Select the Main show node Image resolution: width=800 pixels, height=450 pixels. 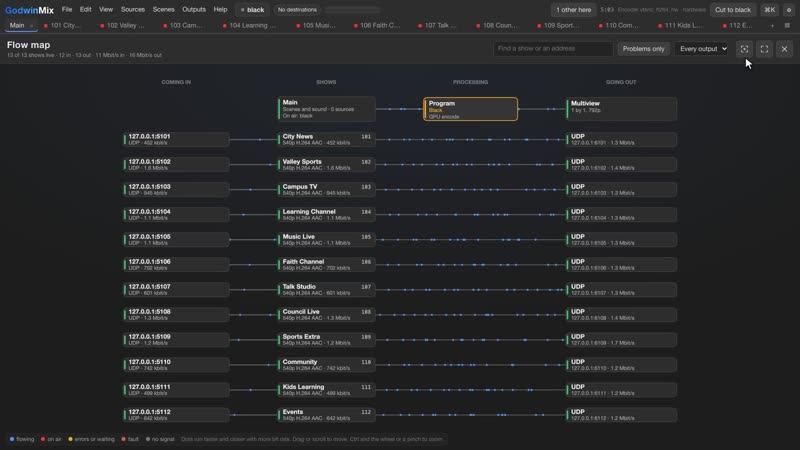(327, 109)
